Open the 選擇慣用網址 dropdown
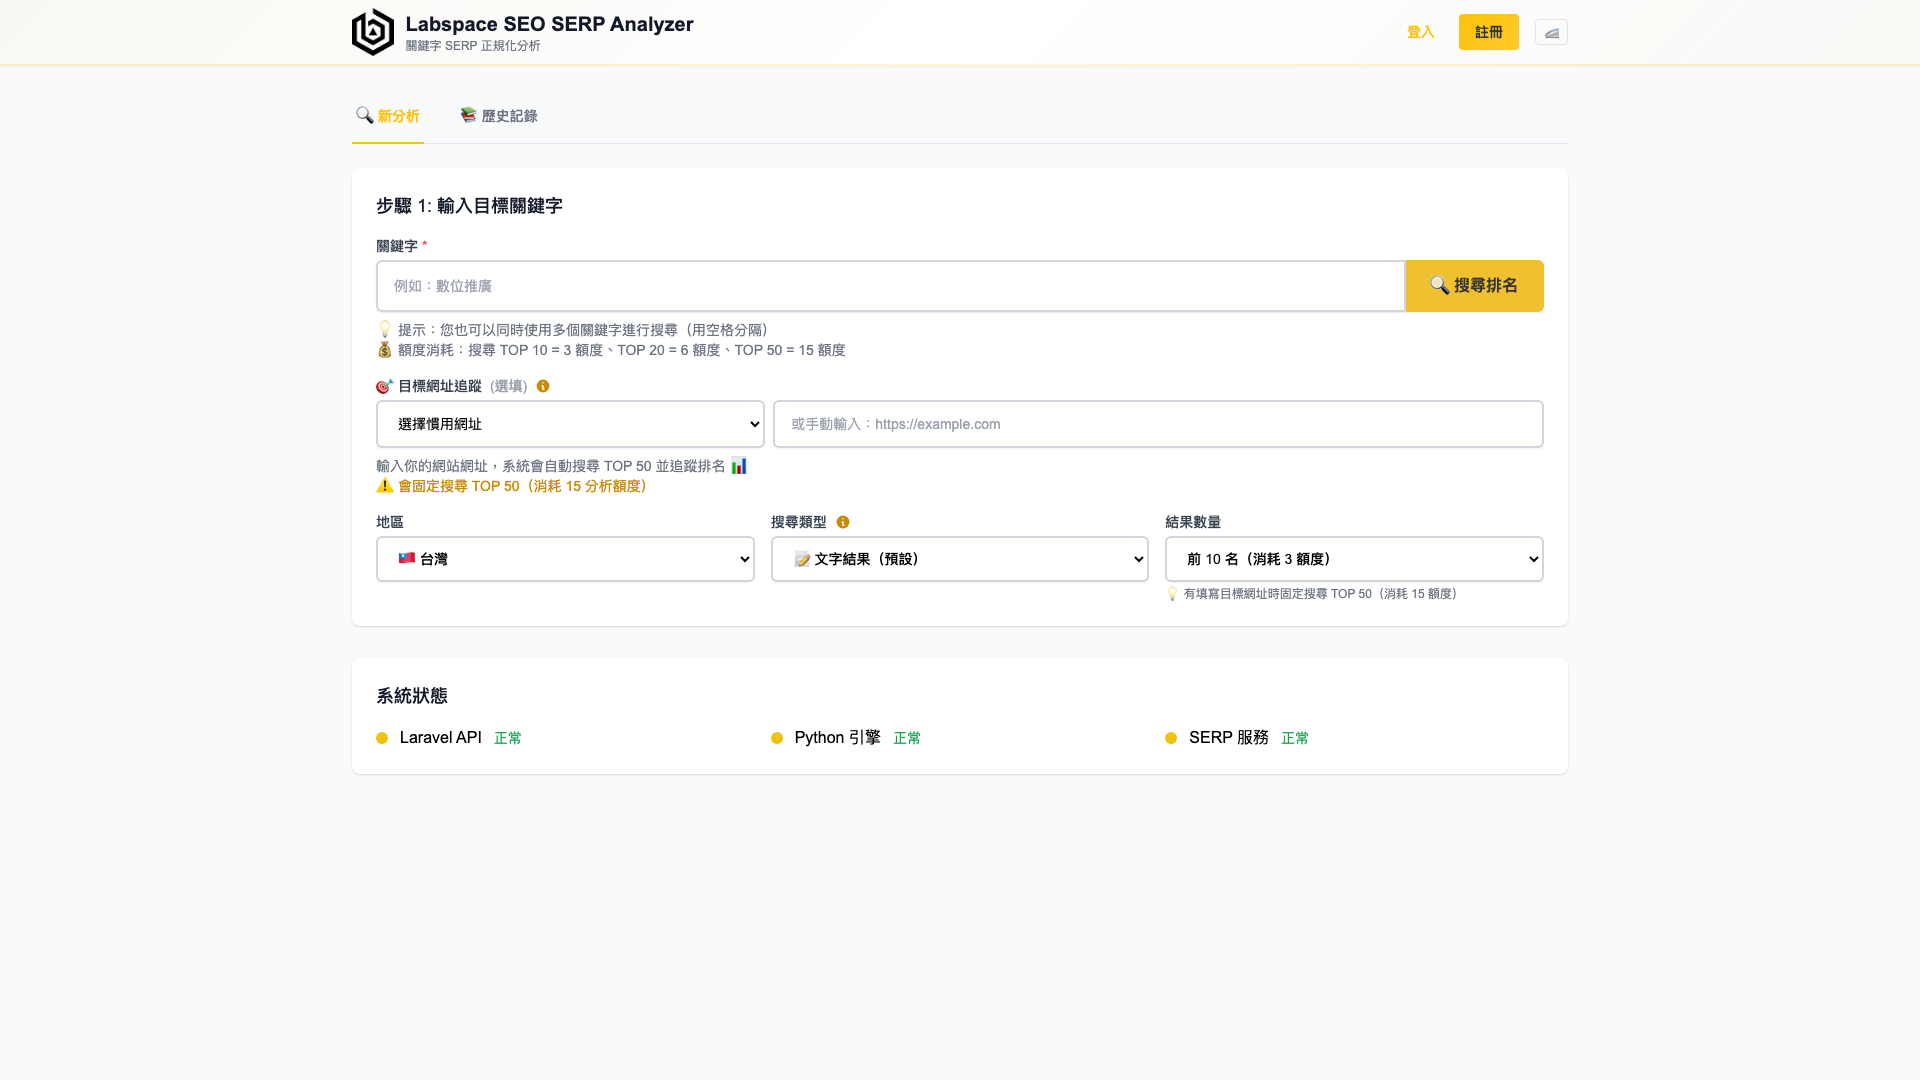This screenshot has width=1920, height=1080. (569, 423)
